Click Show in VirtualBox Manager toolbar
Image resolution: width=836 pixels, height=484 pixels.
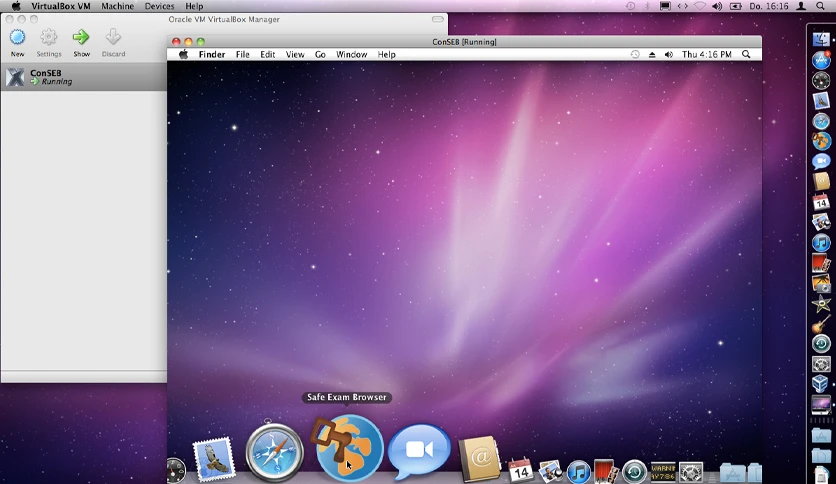(81, 43)
